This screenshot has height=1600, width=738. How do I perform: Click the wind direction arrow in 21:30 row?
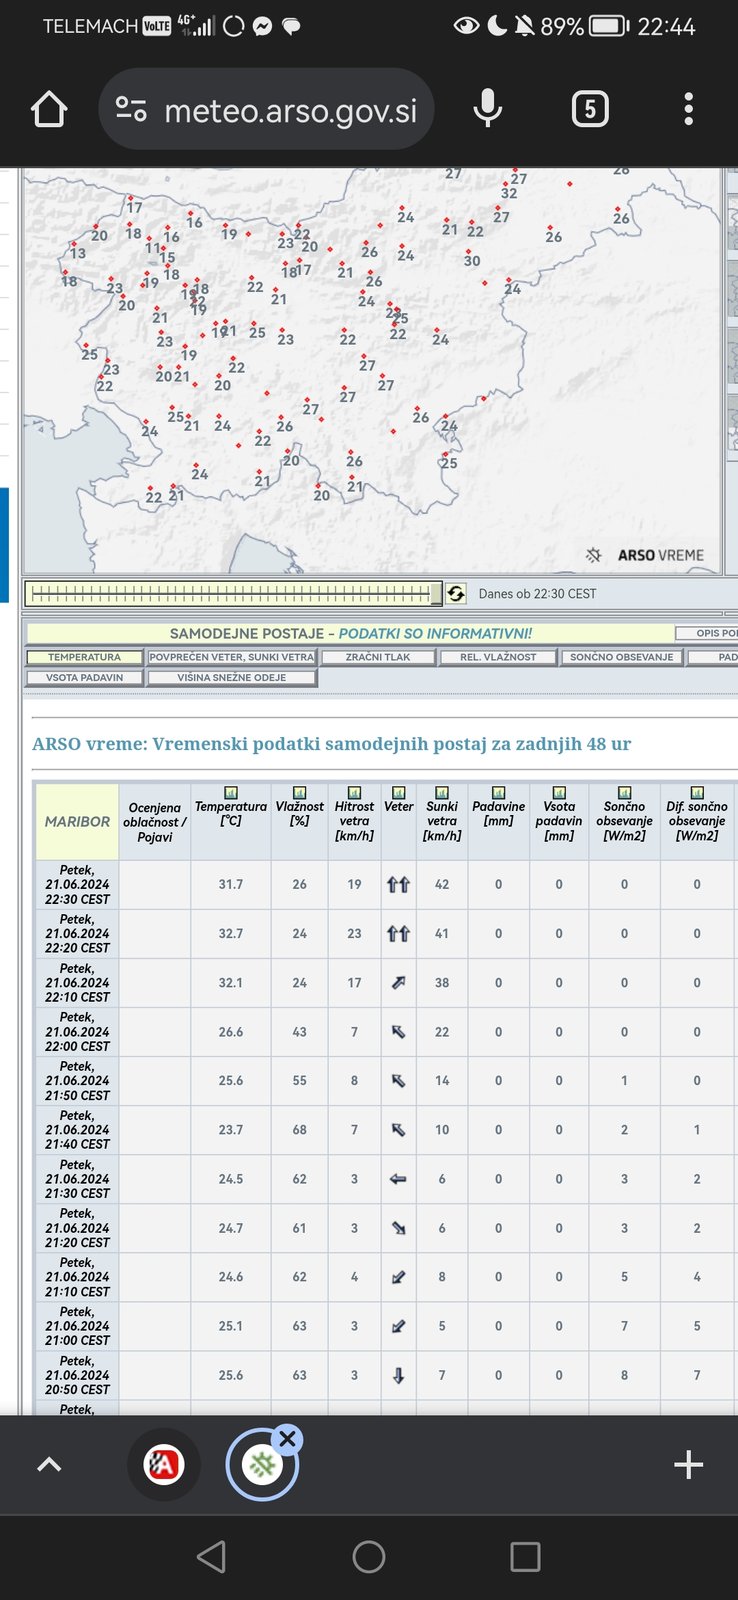click(x=398, y=1179)
